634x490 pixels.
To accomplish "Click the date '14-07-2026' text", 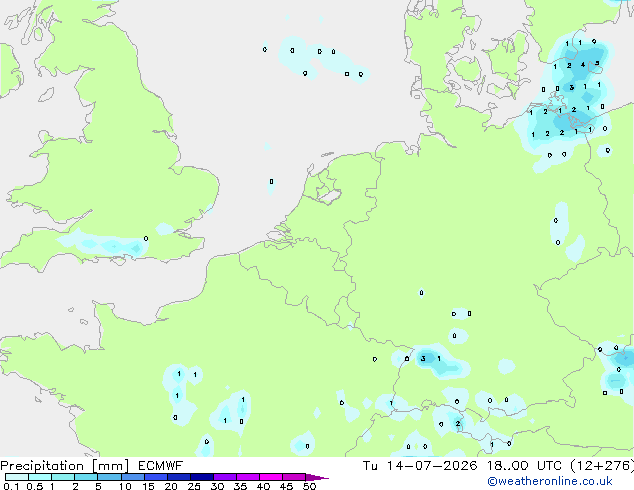I will [432, 466].
